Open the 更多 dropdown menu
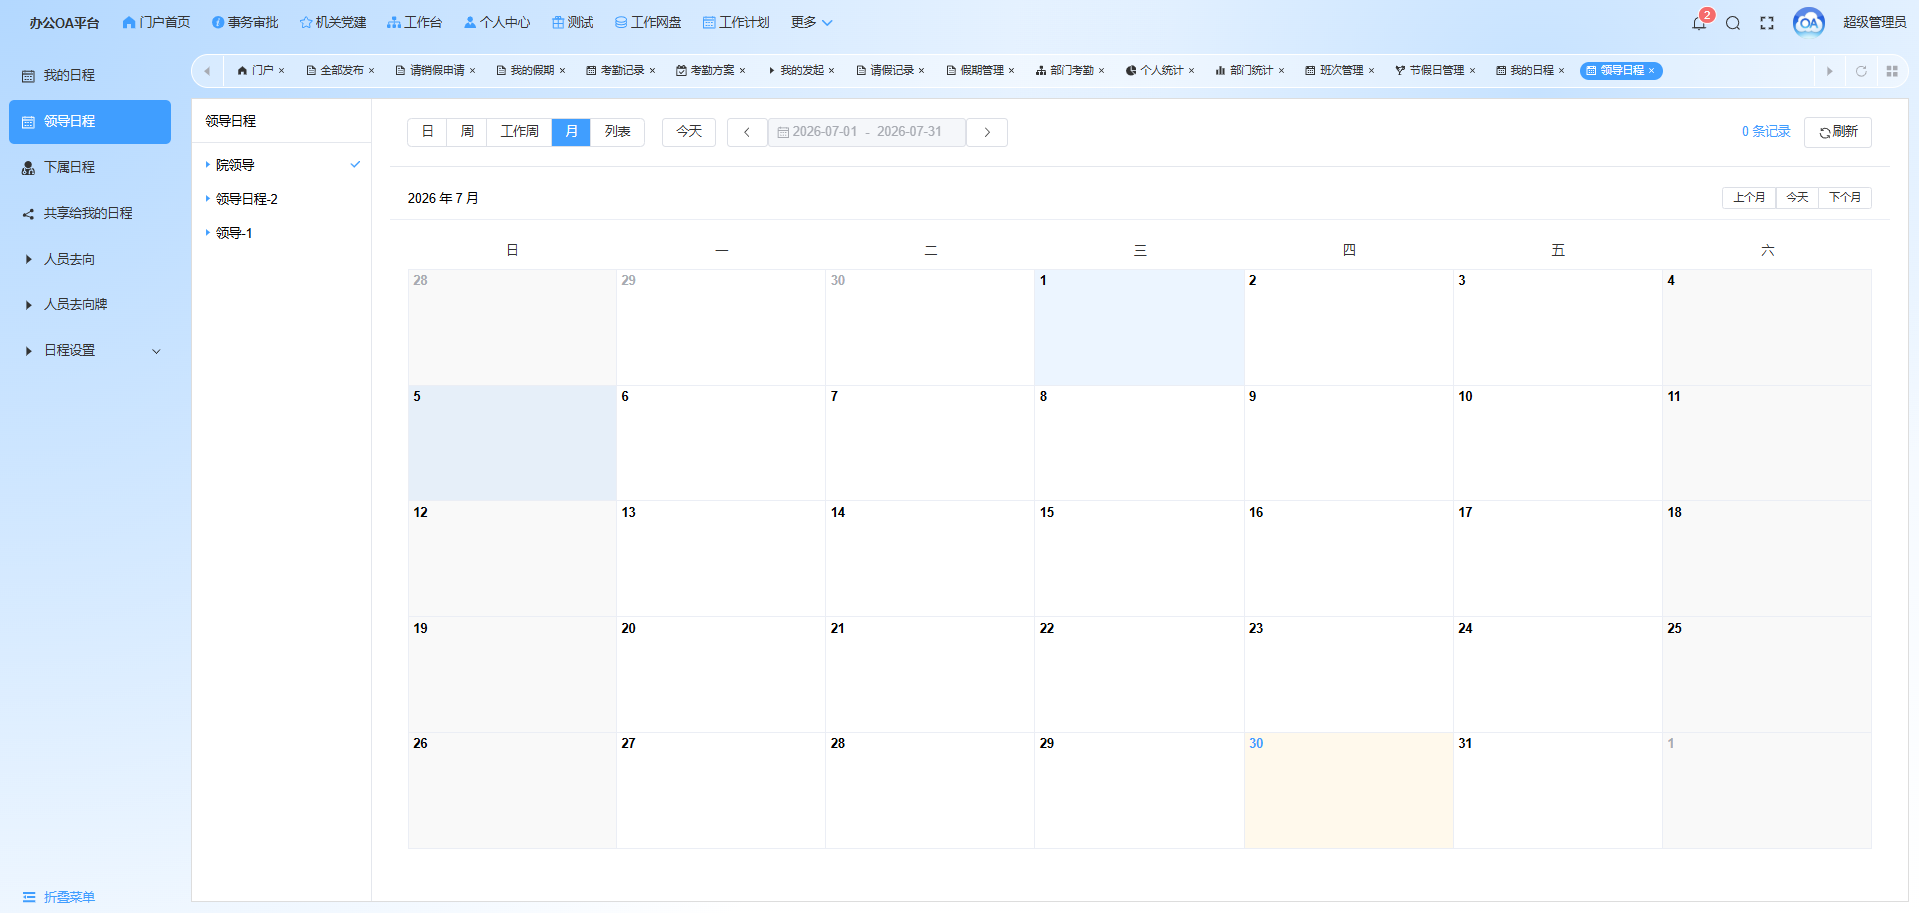Image resolution: width=1919 pixels, height=913 pixels. point(811,22)
